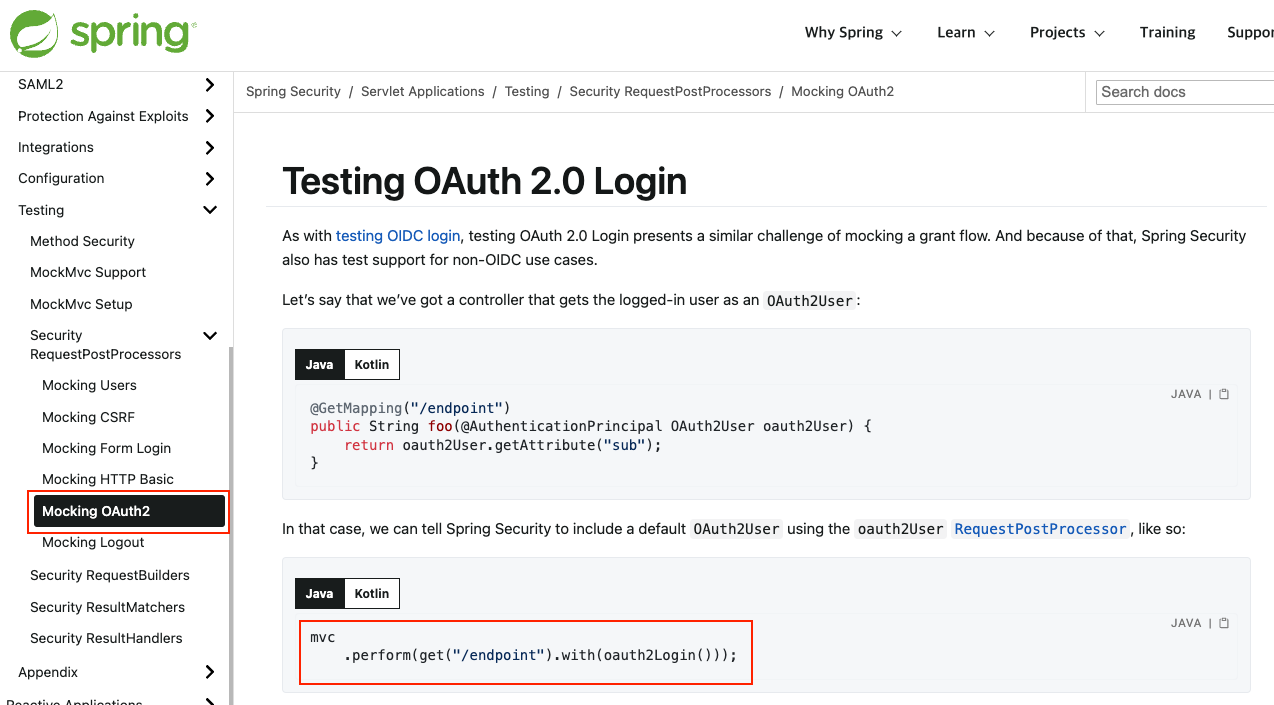Click the Spring logo
Screen dimensions: 1274x705
103,32
